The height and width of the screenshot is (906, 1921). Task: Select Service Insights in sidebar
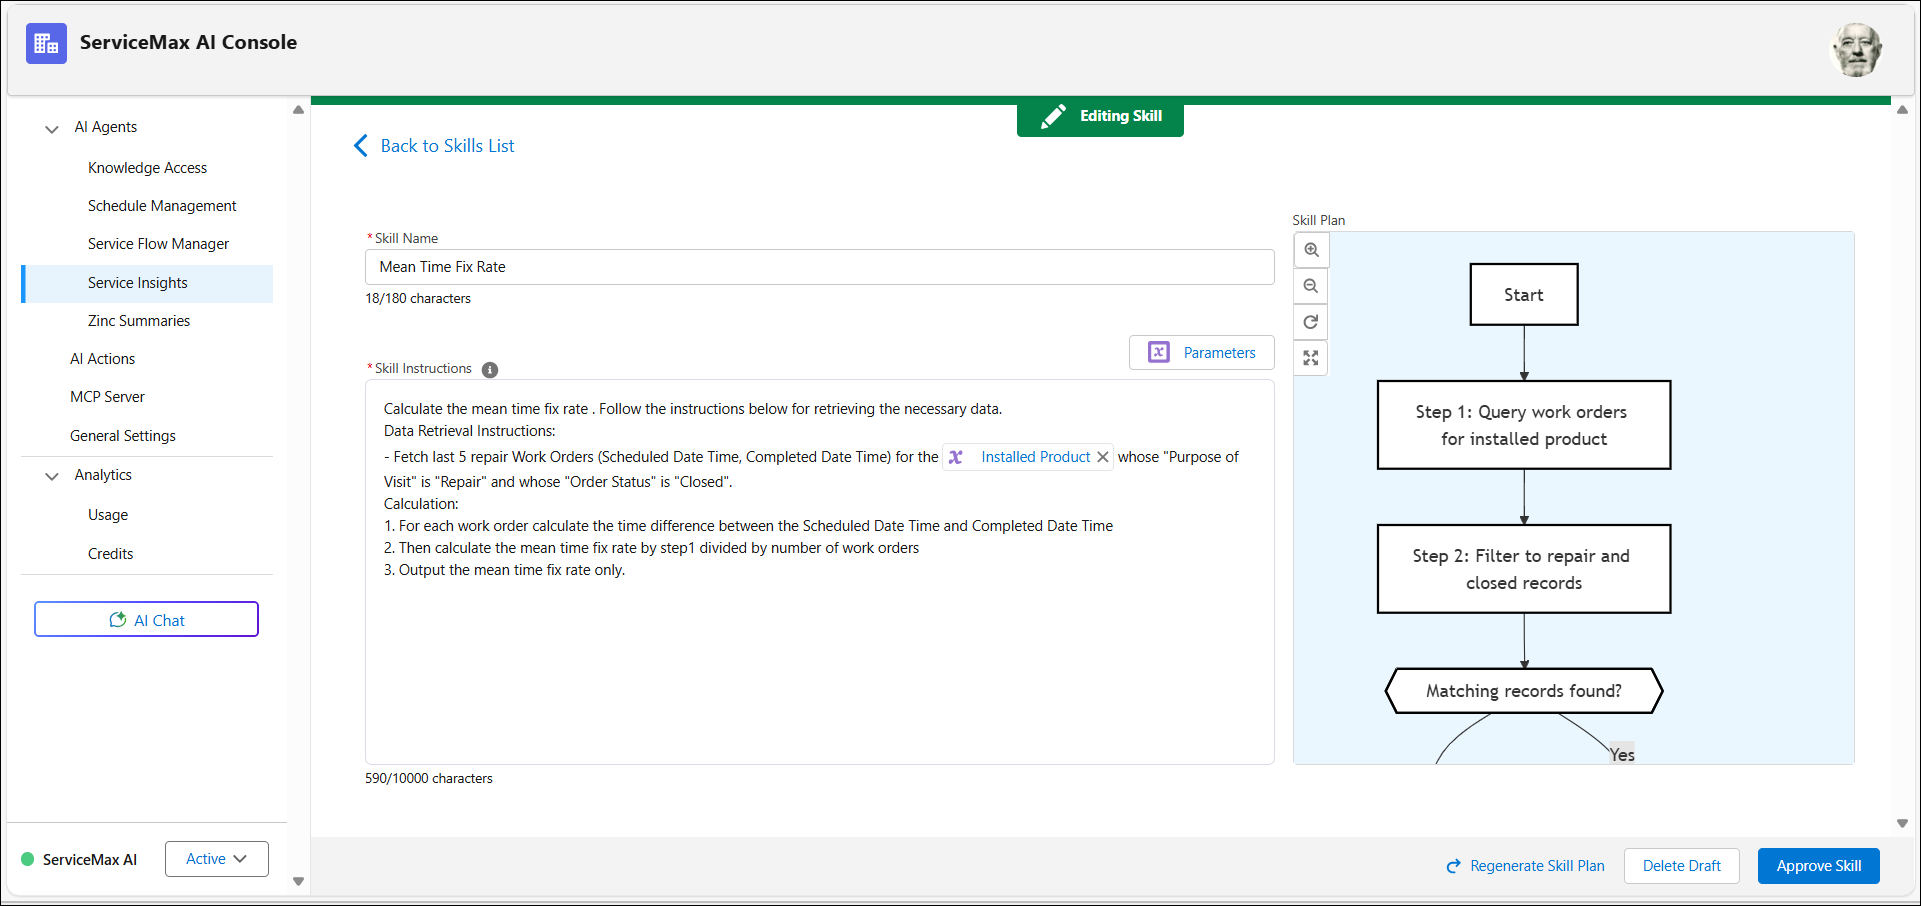coord(147,283)
